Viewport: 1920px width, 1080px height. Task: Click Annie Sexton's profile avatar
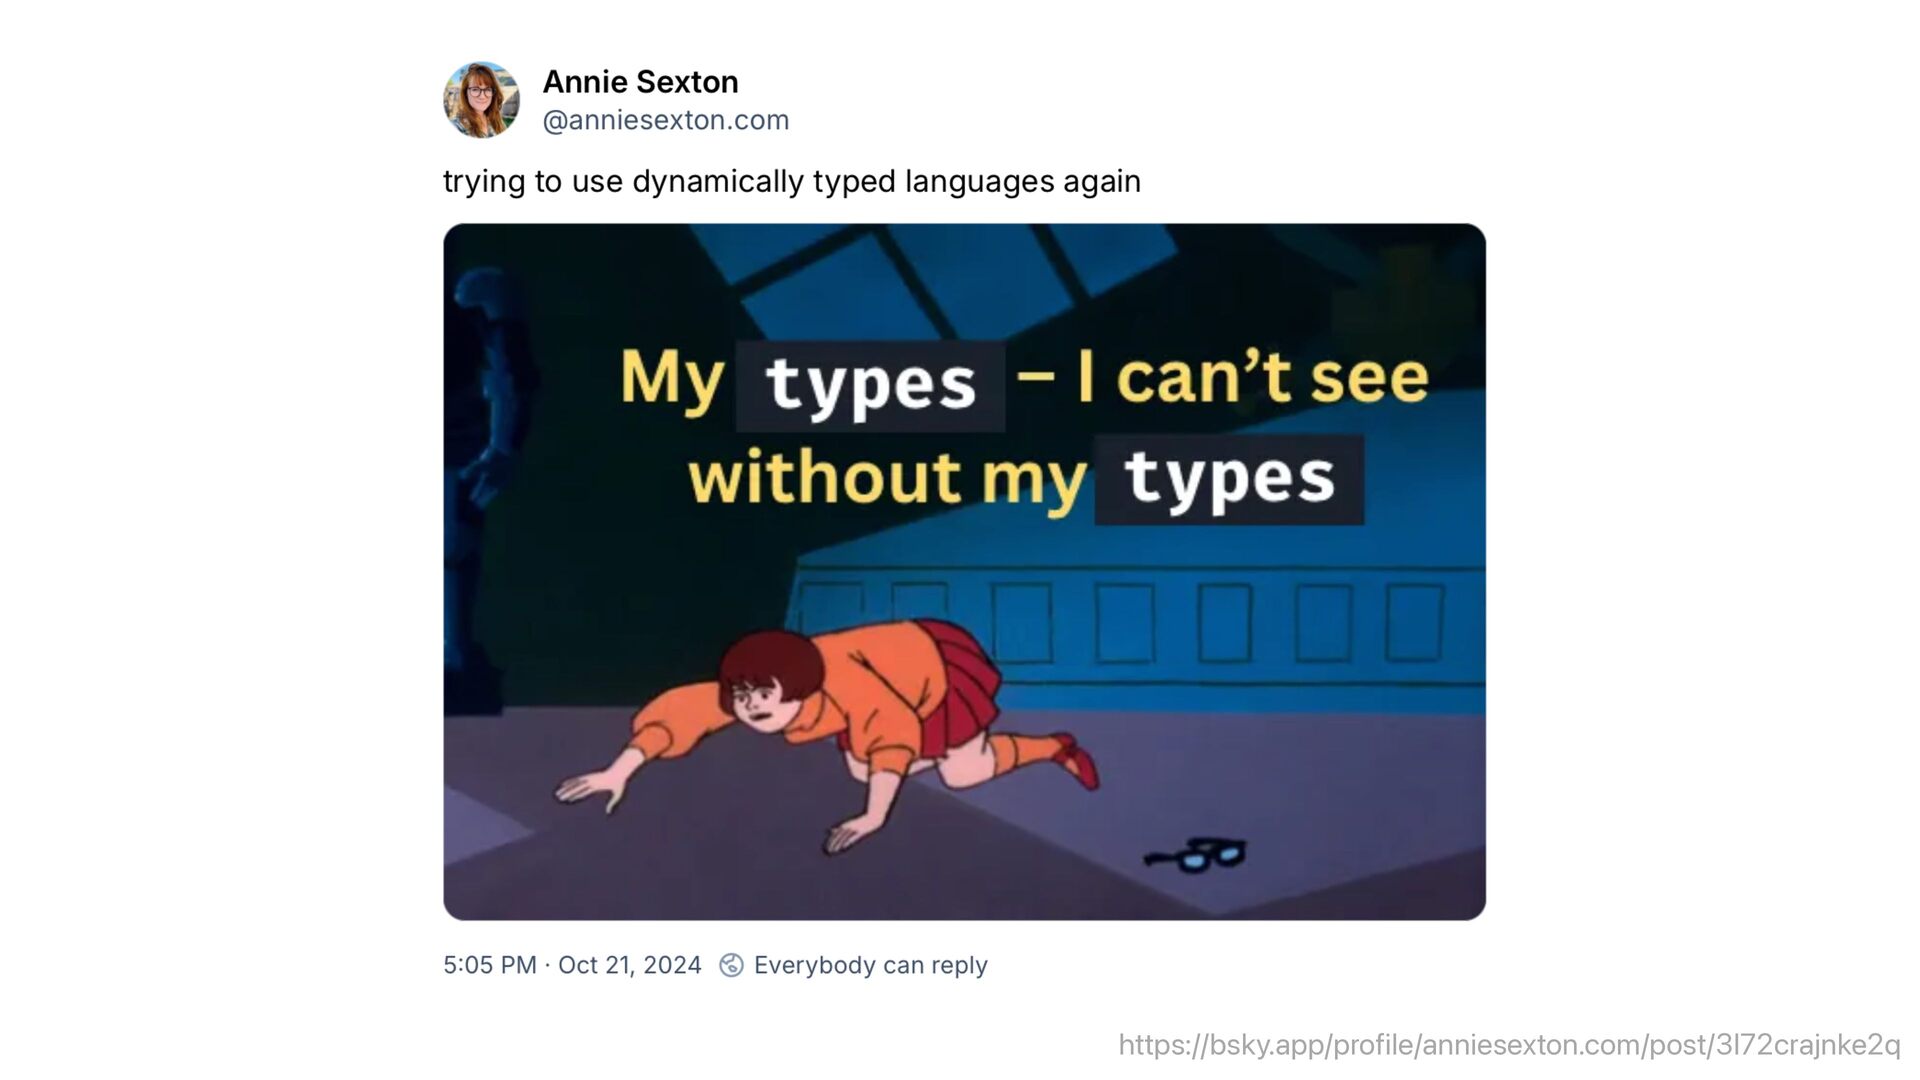pyautogui.click(x=481, y=100)
